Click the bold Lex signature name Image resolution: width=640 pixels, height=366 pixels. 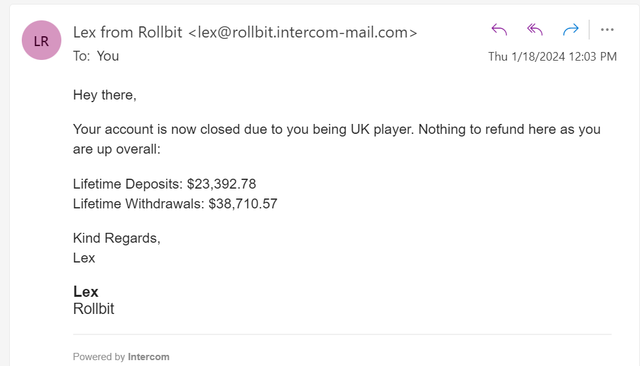86,292
